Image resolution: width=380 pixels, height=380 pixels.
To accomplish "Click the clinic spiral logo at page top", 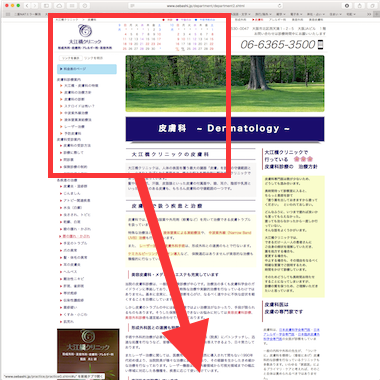I will pyautogui.click(x=85, y=31).
